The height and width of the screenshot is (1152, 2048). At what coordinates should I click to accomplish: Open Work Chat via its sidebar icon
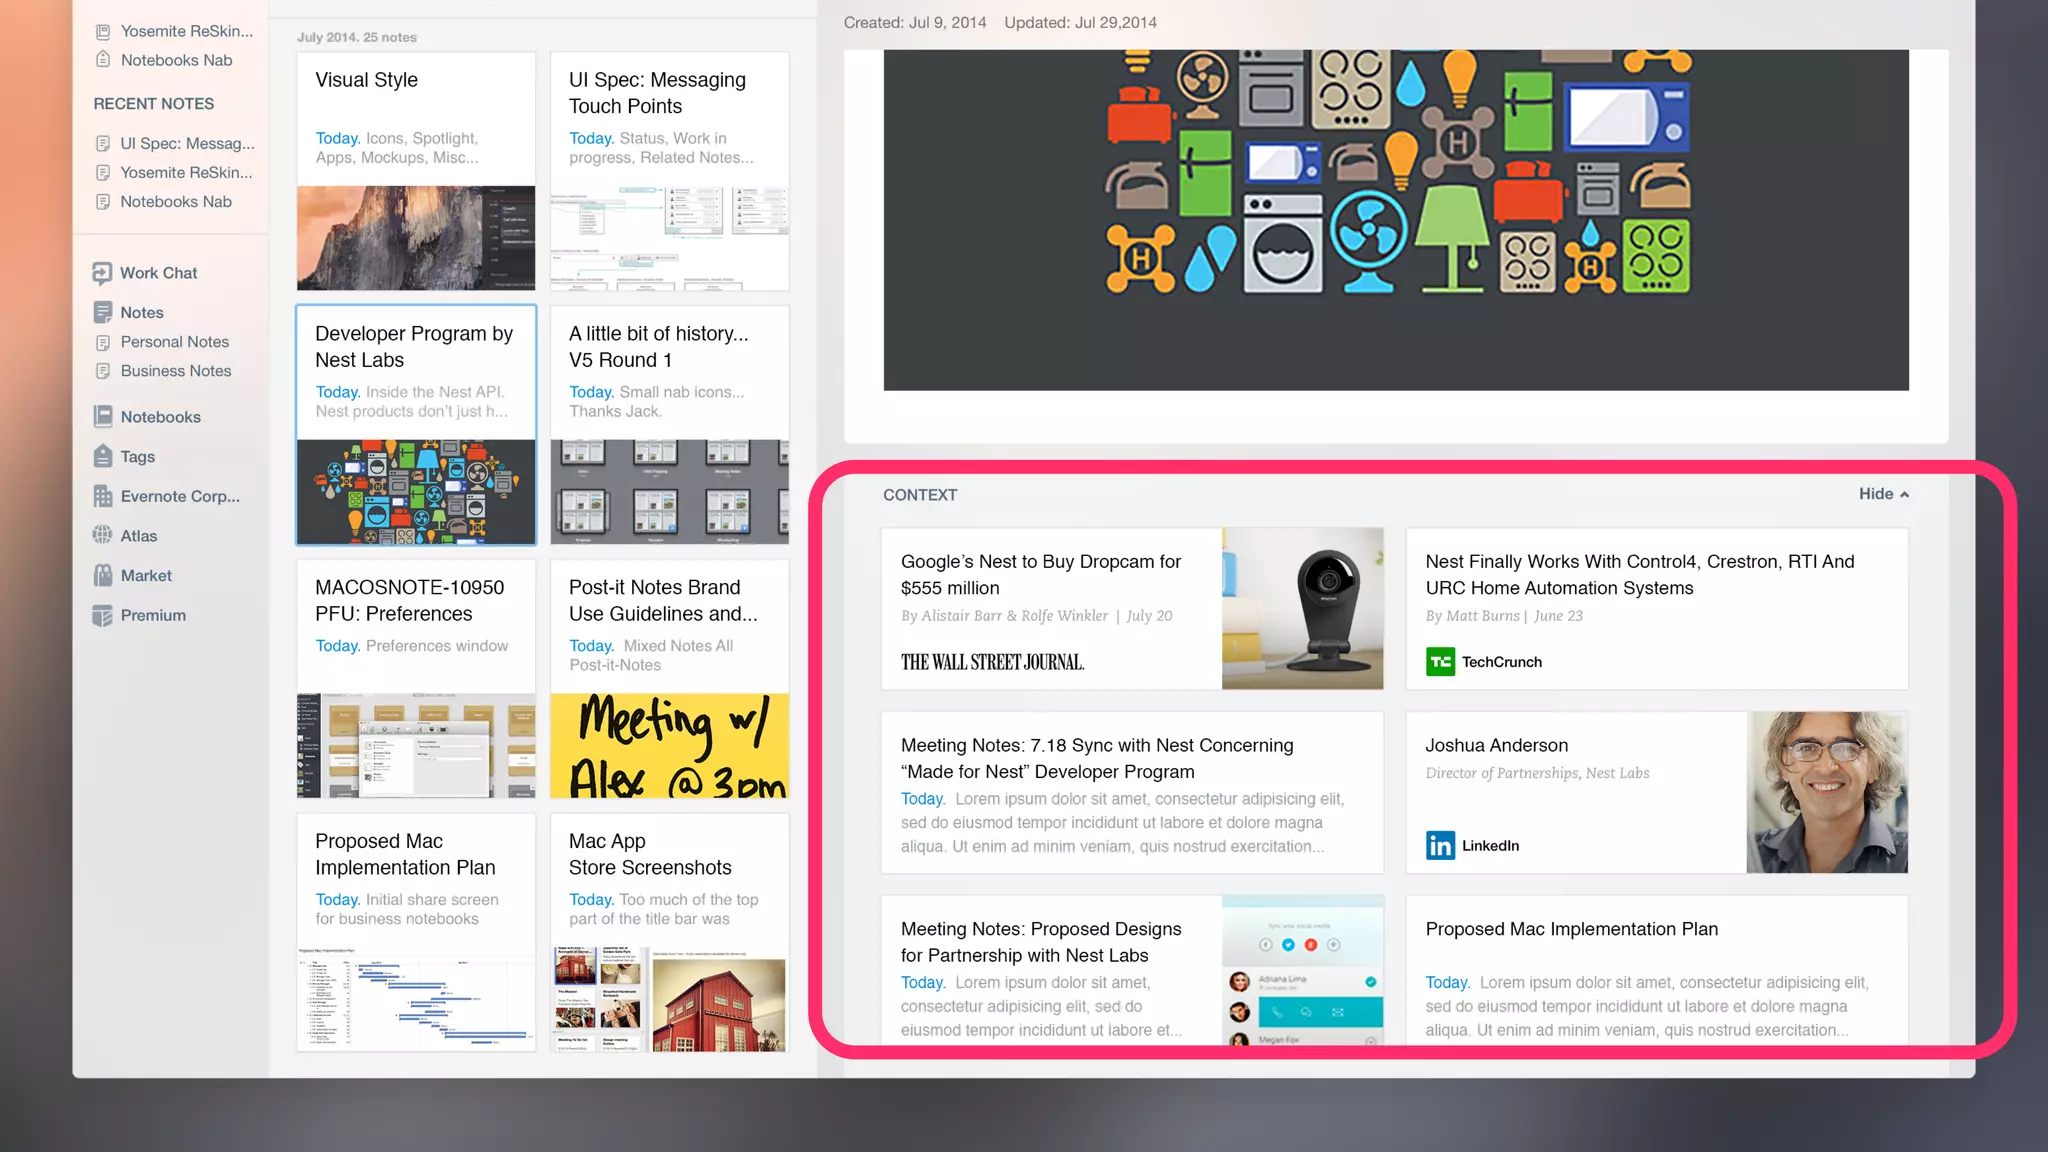coord(102,273)
